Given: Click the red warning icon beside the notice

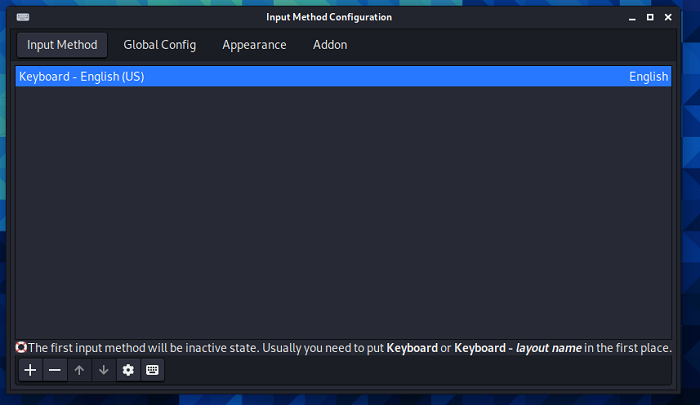Looking at the screenshot, I should [x=21, y=348].
